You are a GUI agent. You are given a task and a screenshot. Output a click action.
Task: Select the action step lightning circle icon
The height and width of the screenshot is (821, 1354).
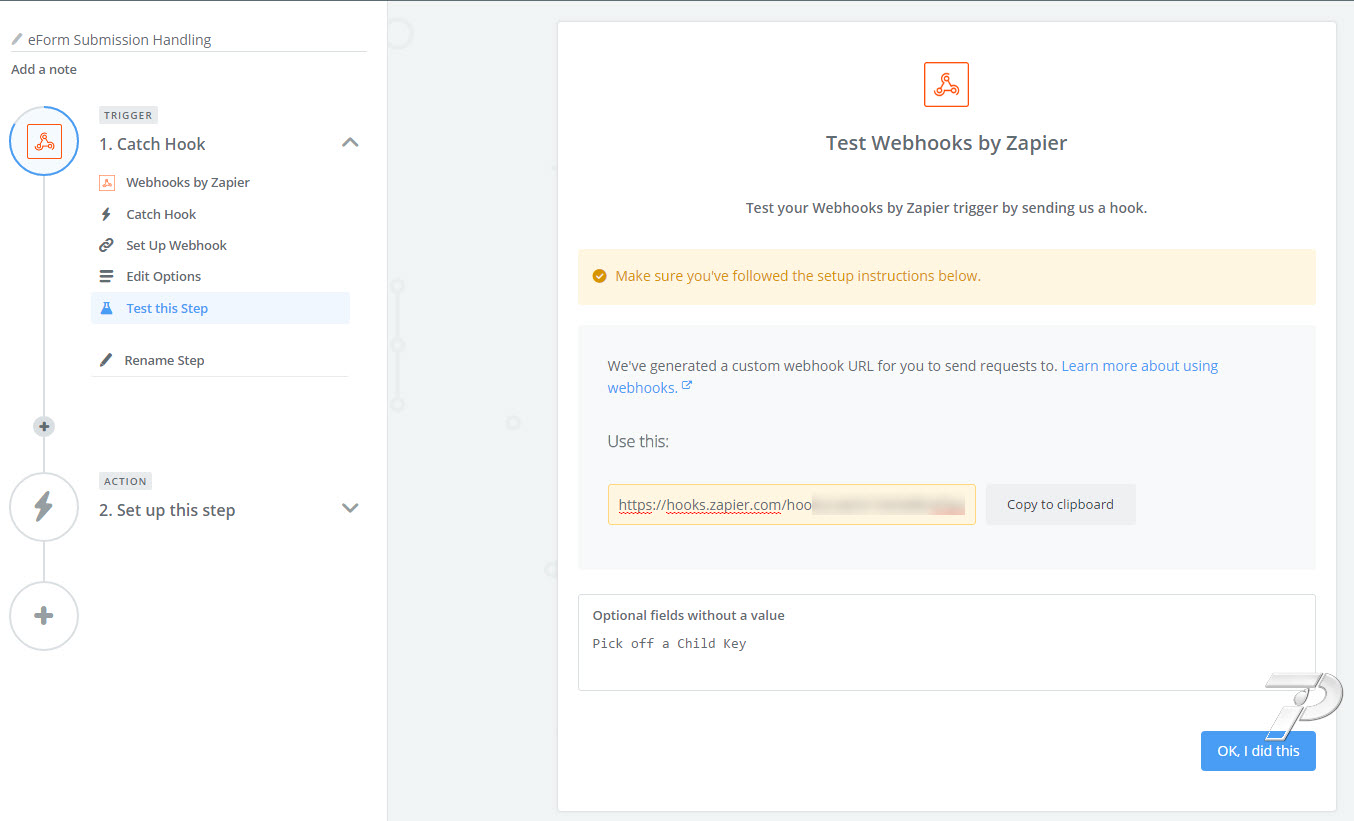coord(44,507)
